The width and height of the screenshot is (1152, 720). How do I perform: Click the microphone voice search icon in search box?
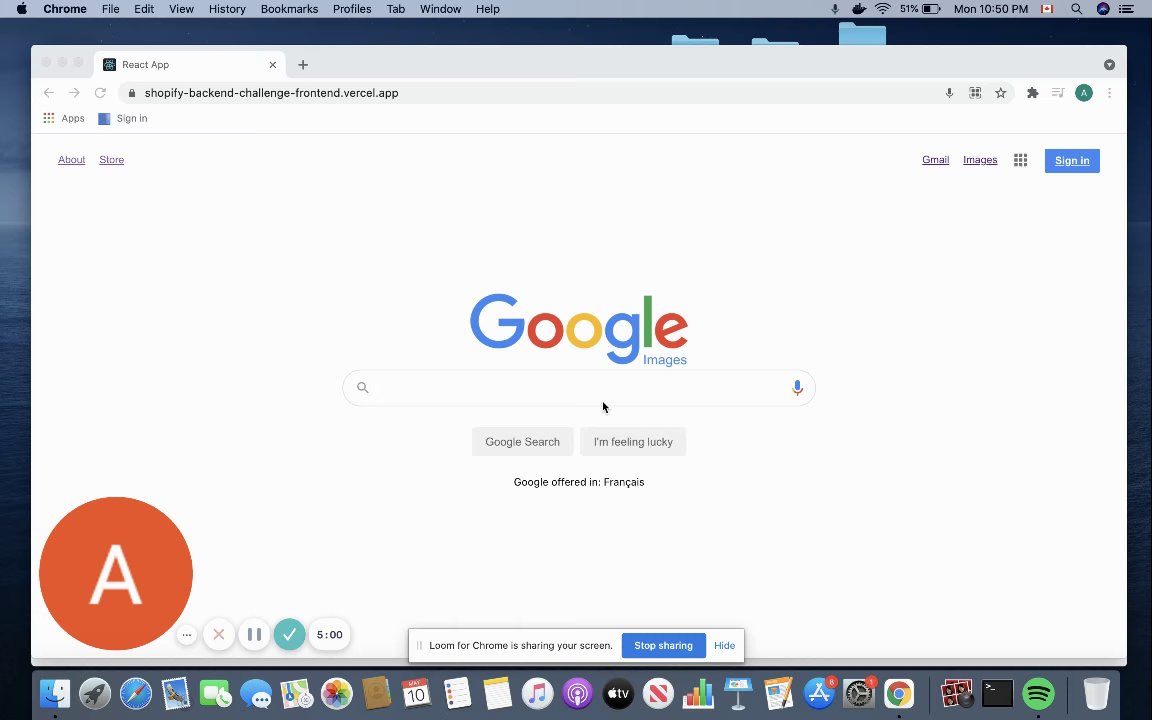click(797, 388)
